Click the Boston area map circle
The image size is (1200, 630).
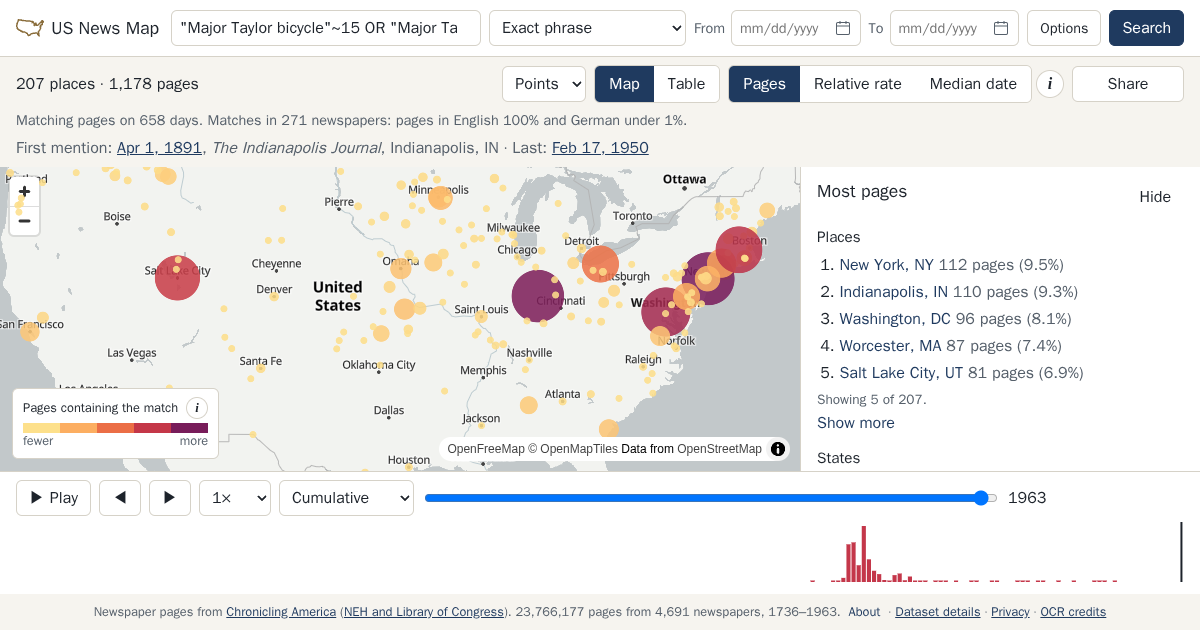(739, 249)
